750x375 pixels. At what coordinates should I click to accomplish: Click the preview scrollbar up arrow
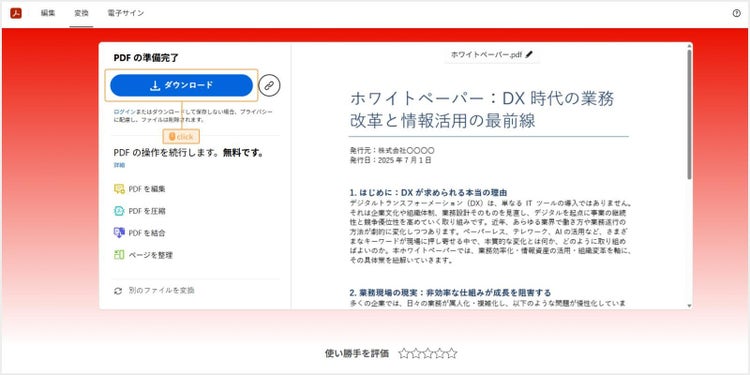(x=689, y=46)
